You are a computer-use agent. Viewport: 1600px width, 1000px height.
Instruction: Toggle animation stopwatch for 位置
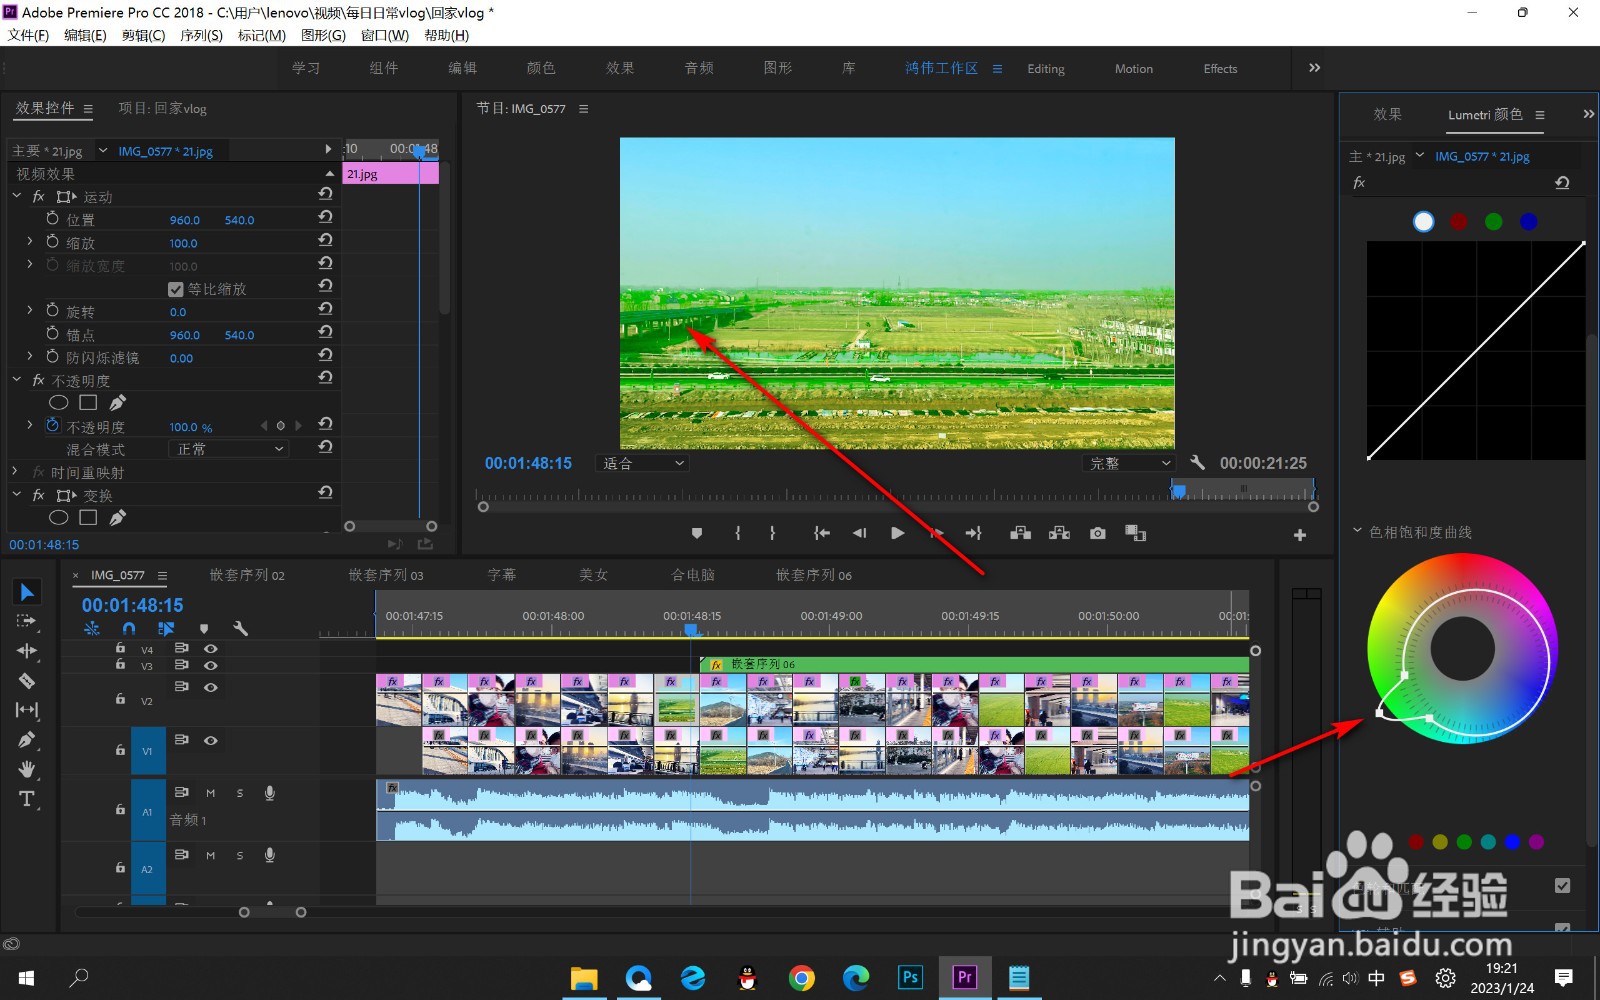(53, 218)
